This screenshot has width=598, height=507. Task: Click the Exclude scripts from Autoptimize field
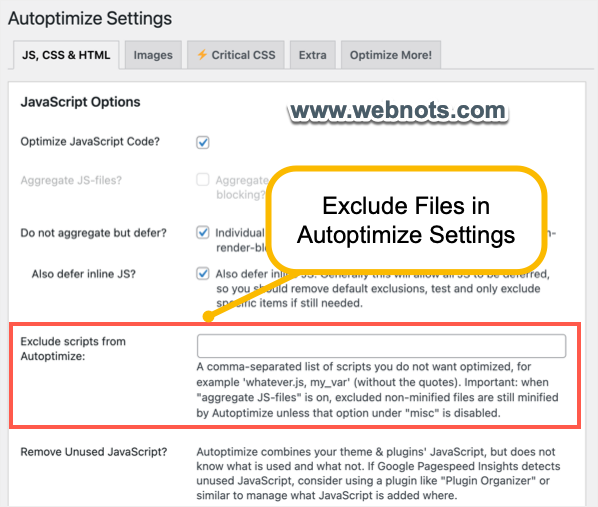[381, 346]
